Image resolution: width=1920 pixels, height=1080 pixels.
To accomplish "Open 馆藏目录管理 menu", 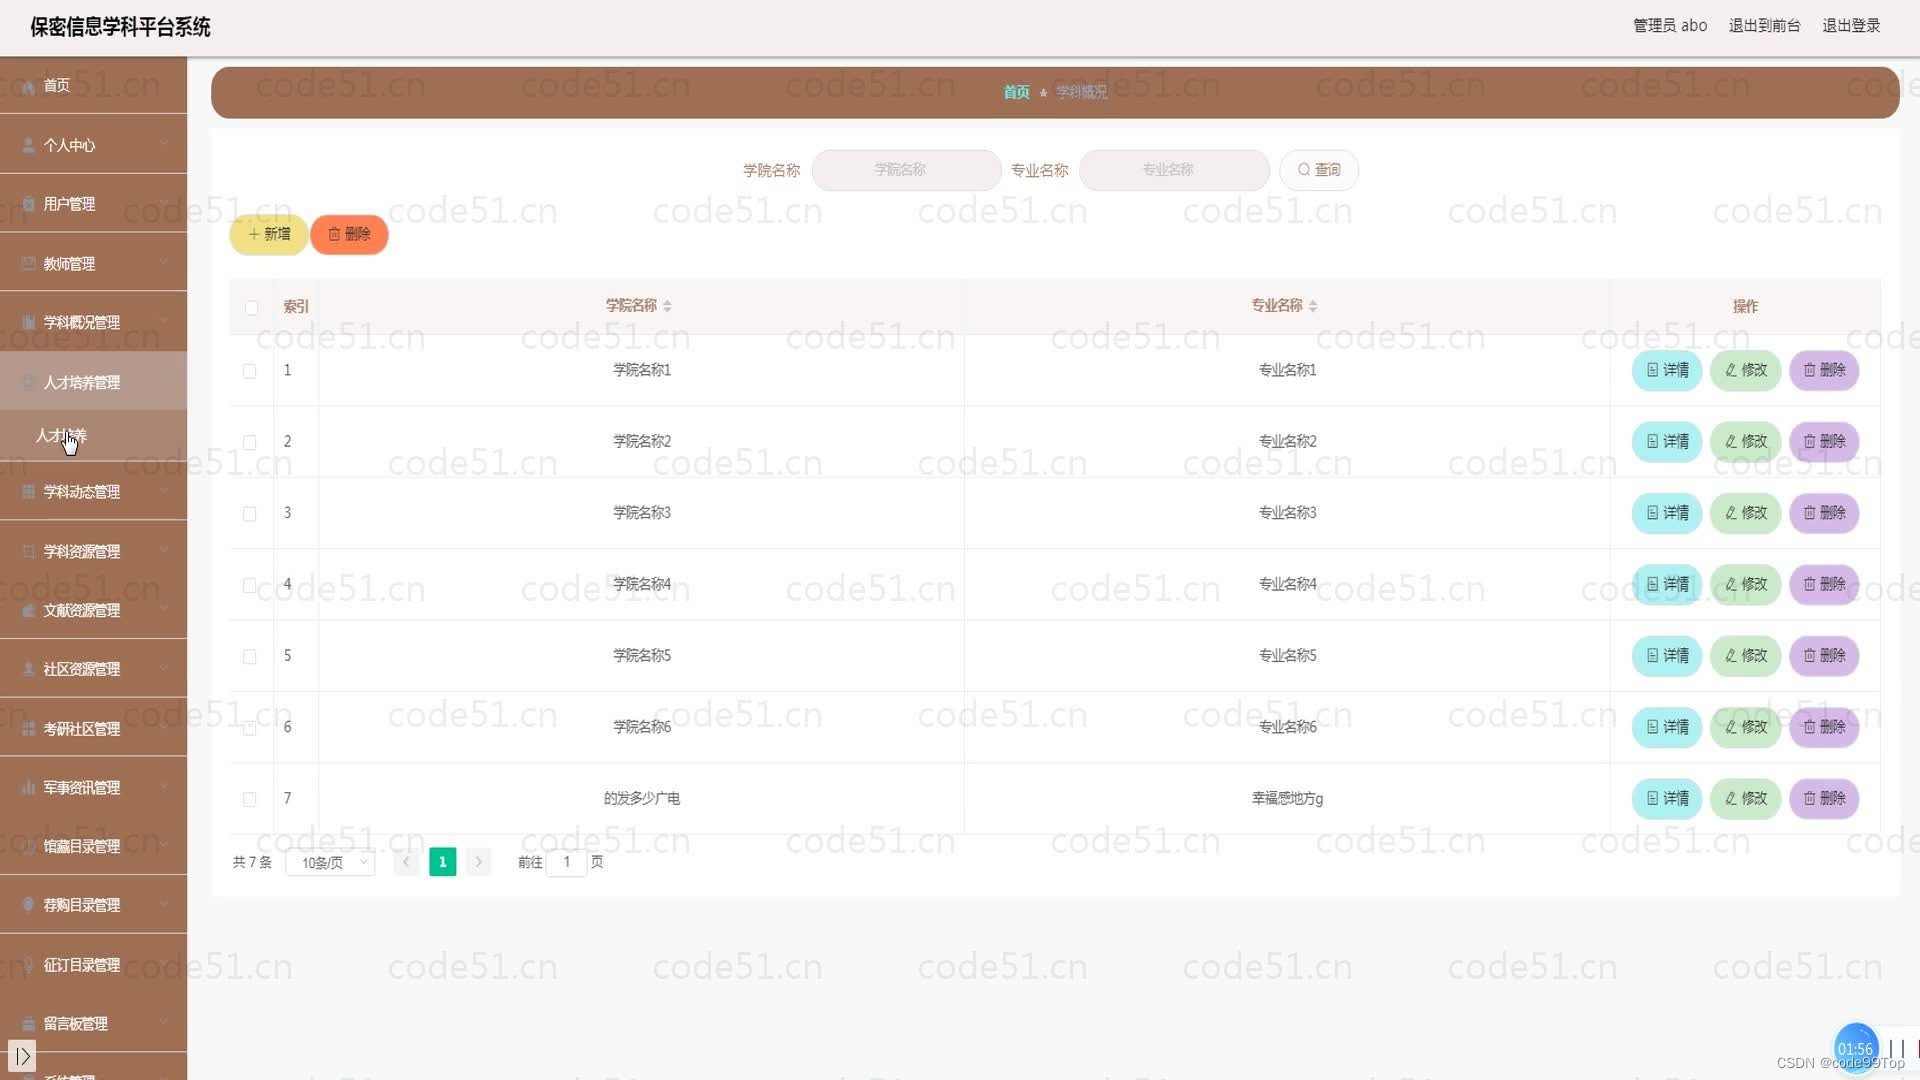I will pos(93,847).
